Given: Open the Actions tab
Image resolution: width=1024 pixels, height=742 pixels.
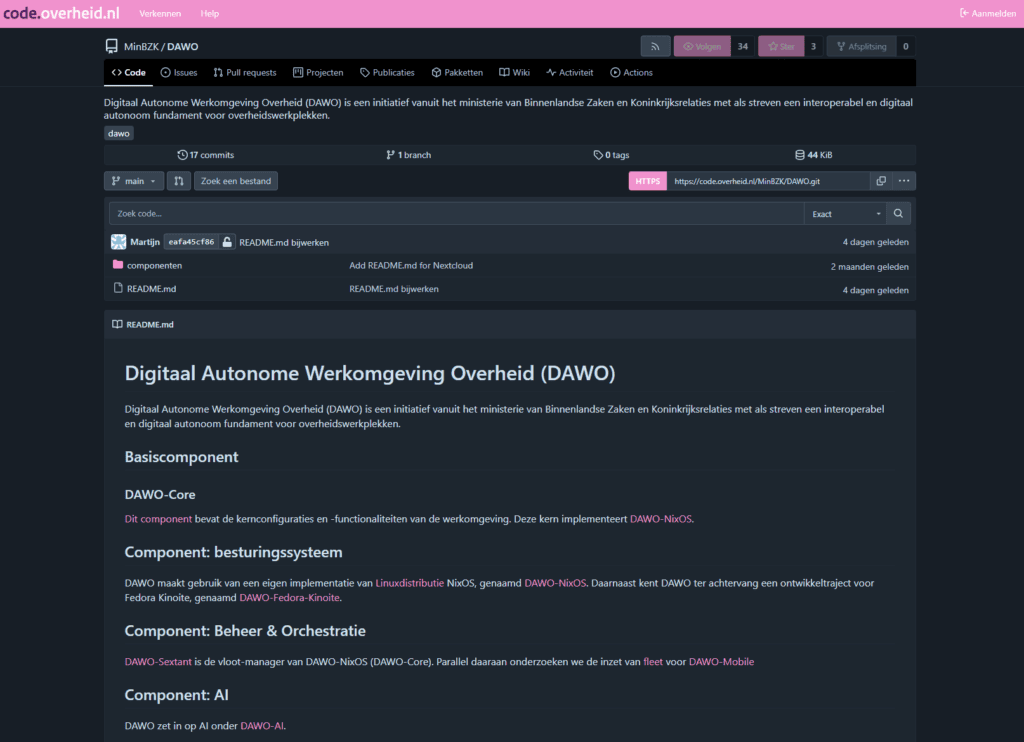Looking at the screenshot, I should [x=632, y=73].
